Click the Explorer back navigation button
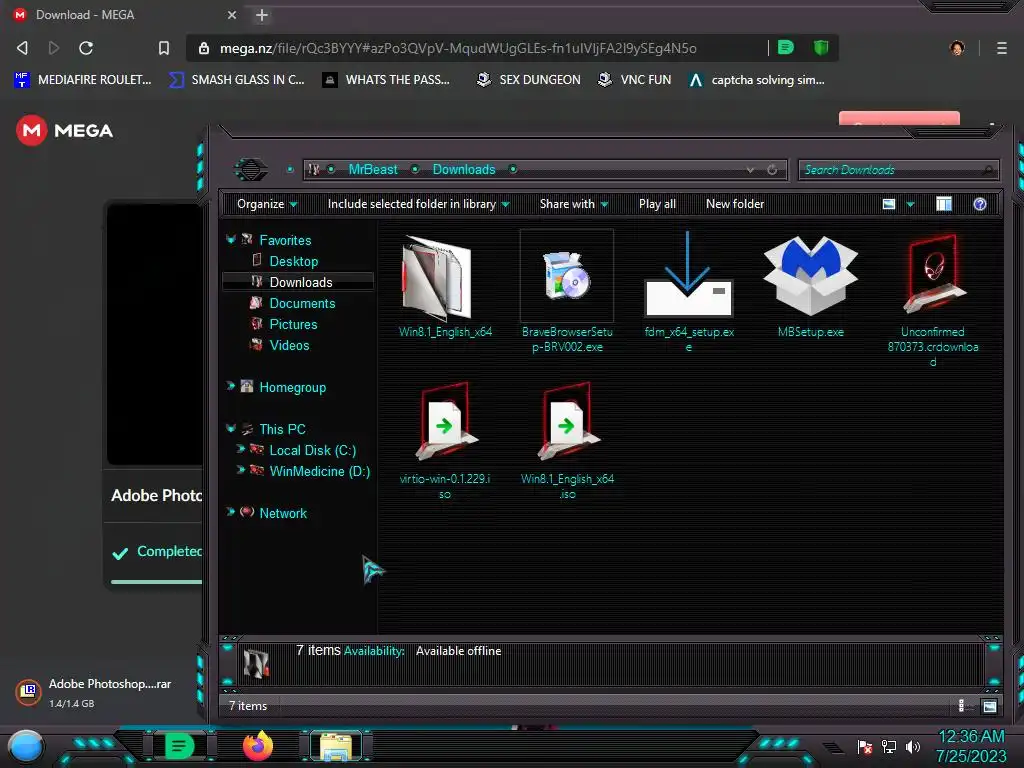Screen dimensions: 1024x768 251,170
